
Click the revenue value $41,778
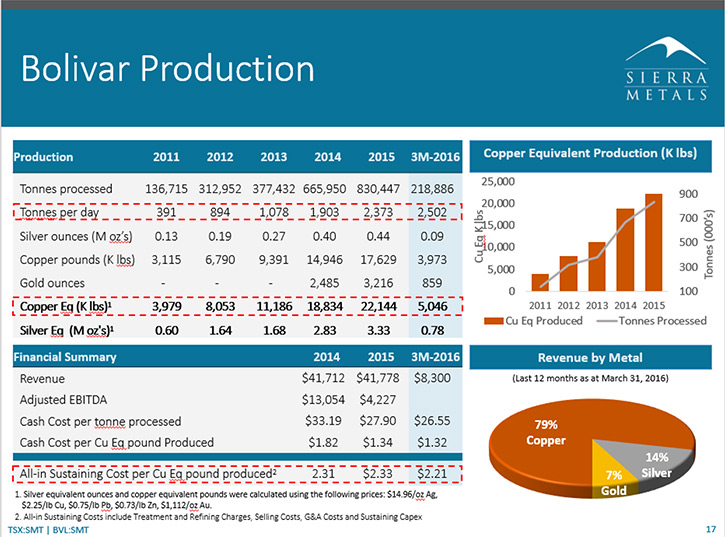tap(377, 378)
